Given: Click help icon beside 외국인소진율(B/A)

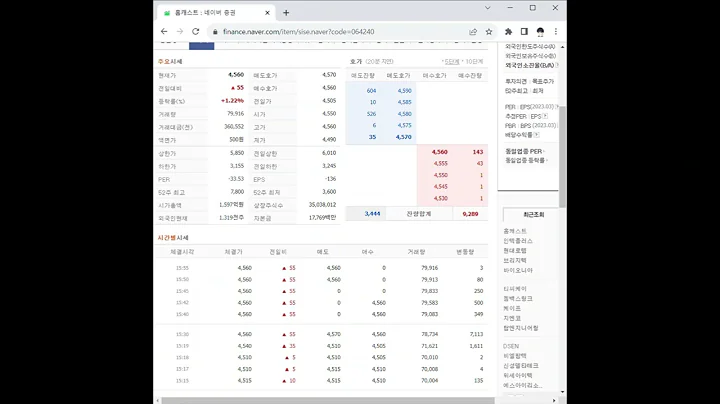Looking at the screenshot, I should click(x=557, y=65).
